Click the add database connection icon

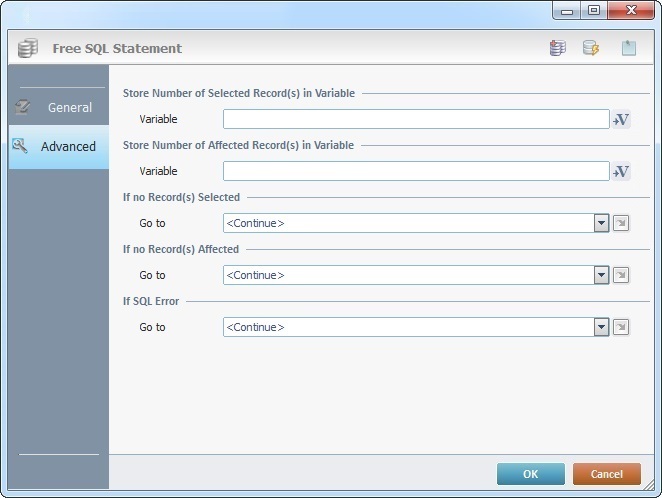[x=557, y=48]
